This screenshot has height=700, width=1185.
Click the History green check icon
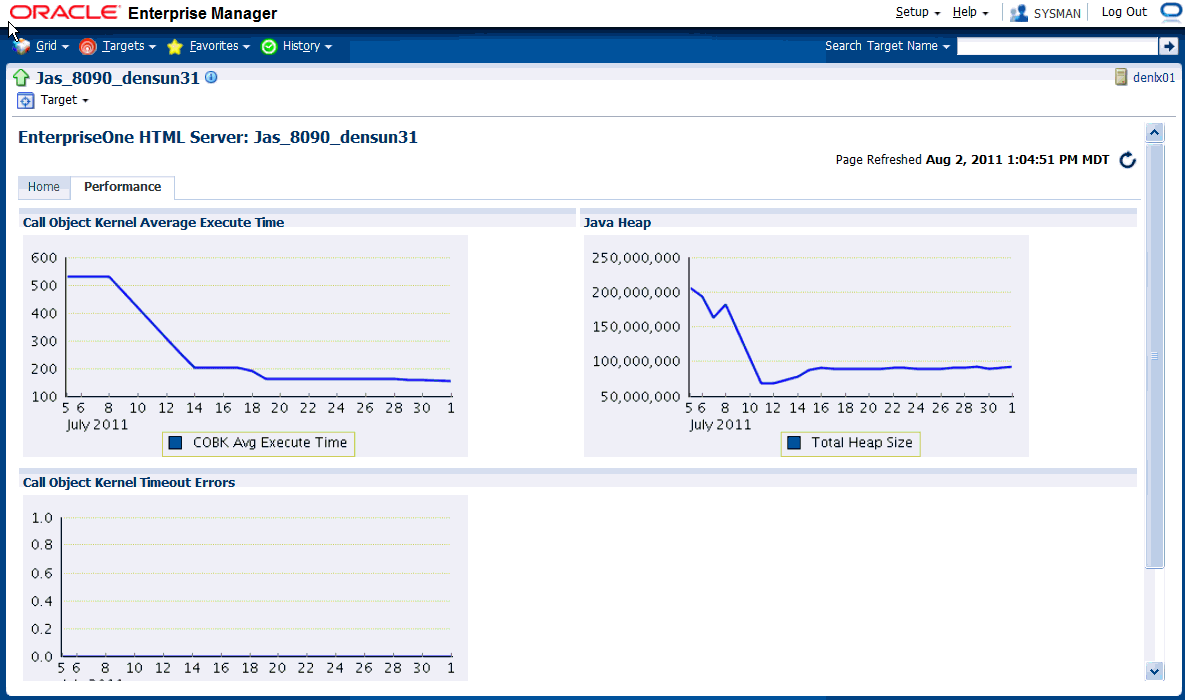268,47
